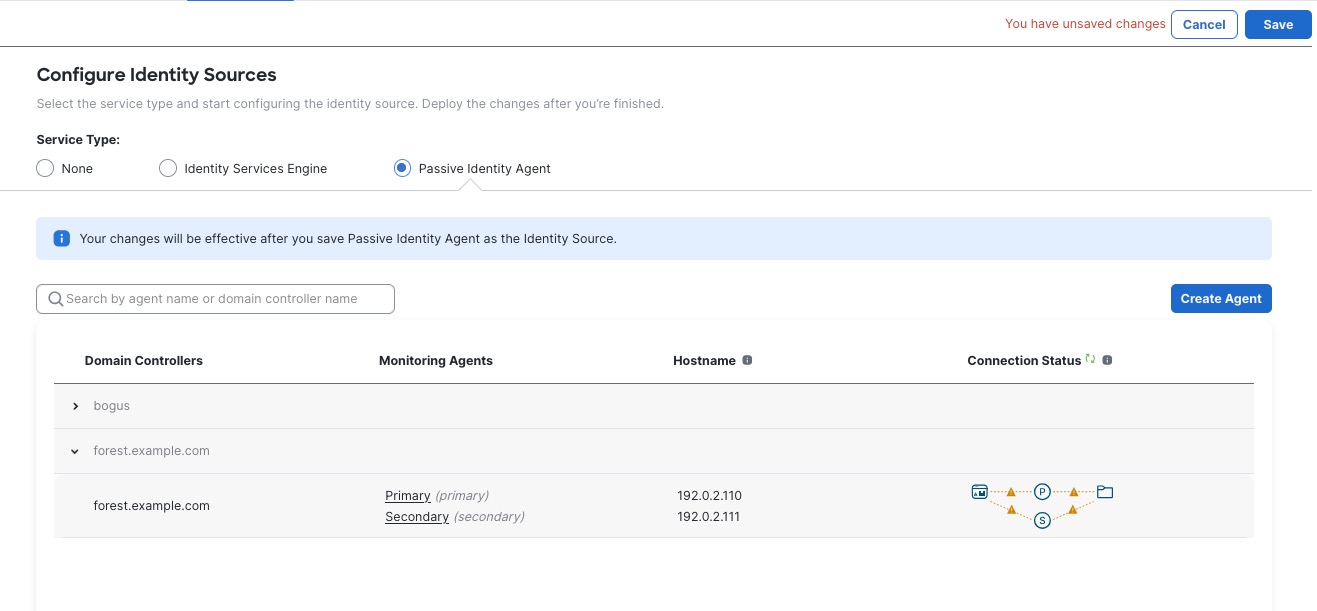Viewport: 1317px width, 611px height.
Task: Click the info icon in the blue banner
Action: coord(61,238)
